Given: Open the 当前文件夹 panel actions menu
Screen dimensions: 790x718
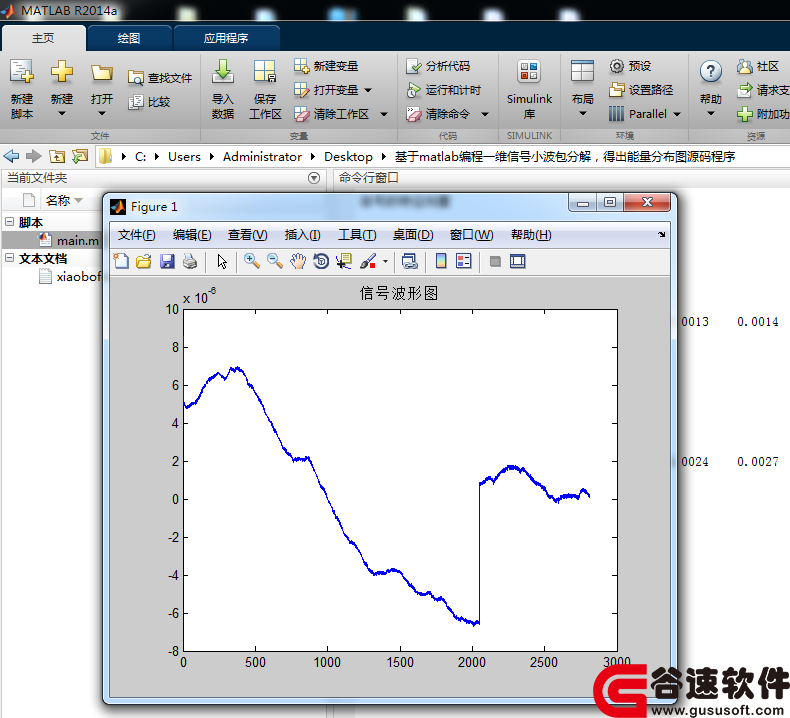Looking at the screenshot, I should point(314,178).
